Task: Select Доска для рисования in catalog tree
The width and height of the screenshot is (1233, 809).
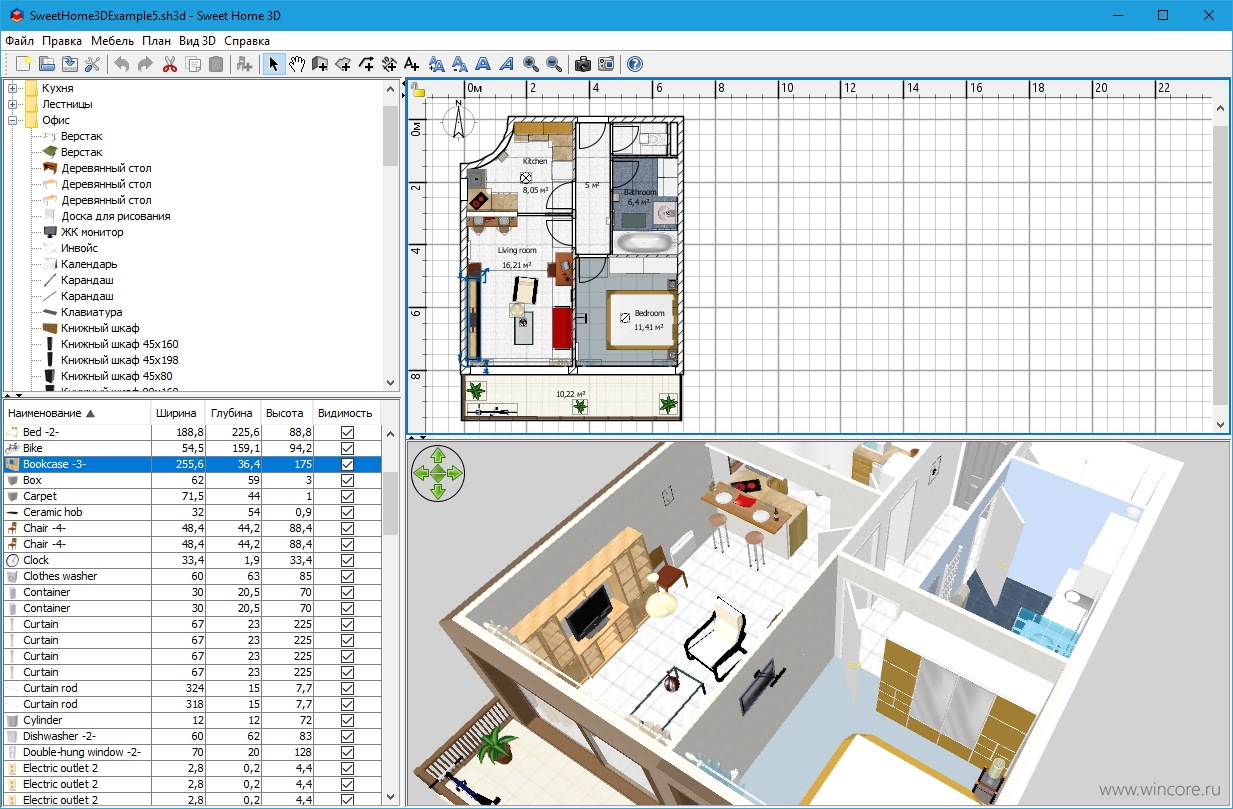Action: 115,216
